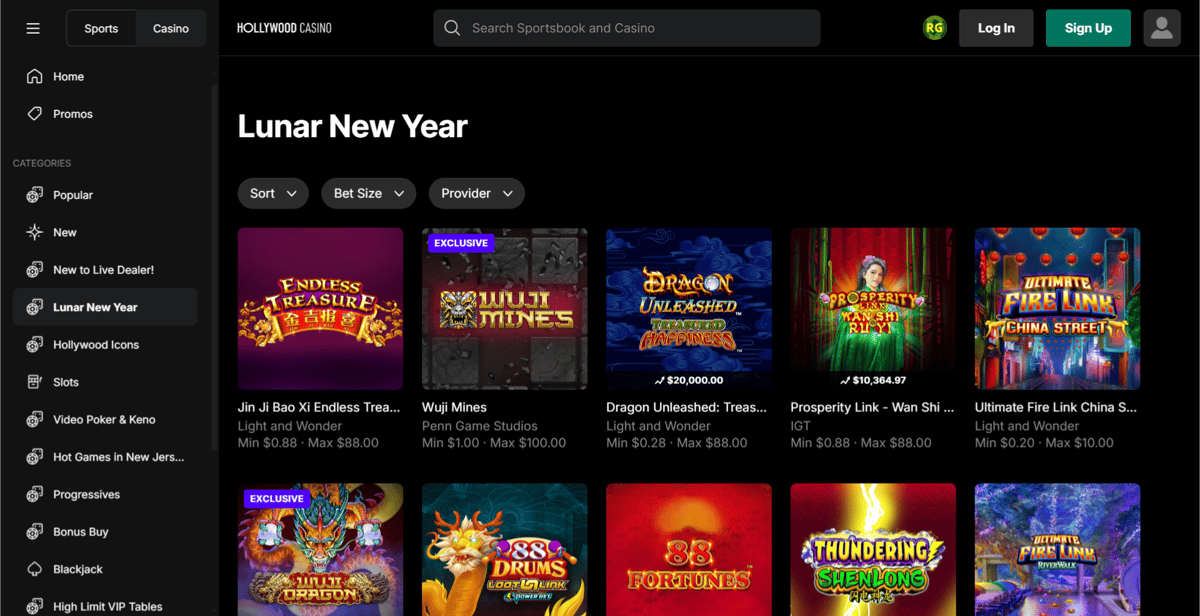Click the Promos tag icon
Viewport: 1200px width, 616px height.
click(35, 114)
